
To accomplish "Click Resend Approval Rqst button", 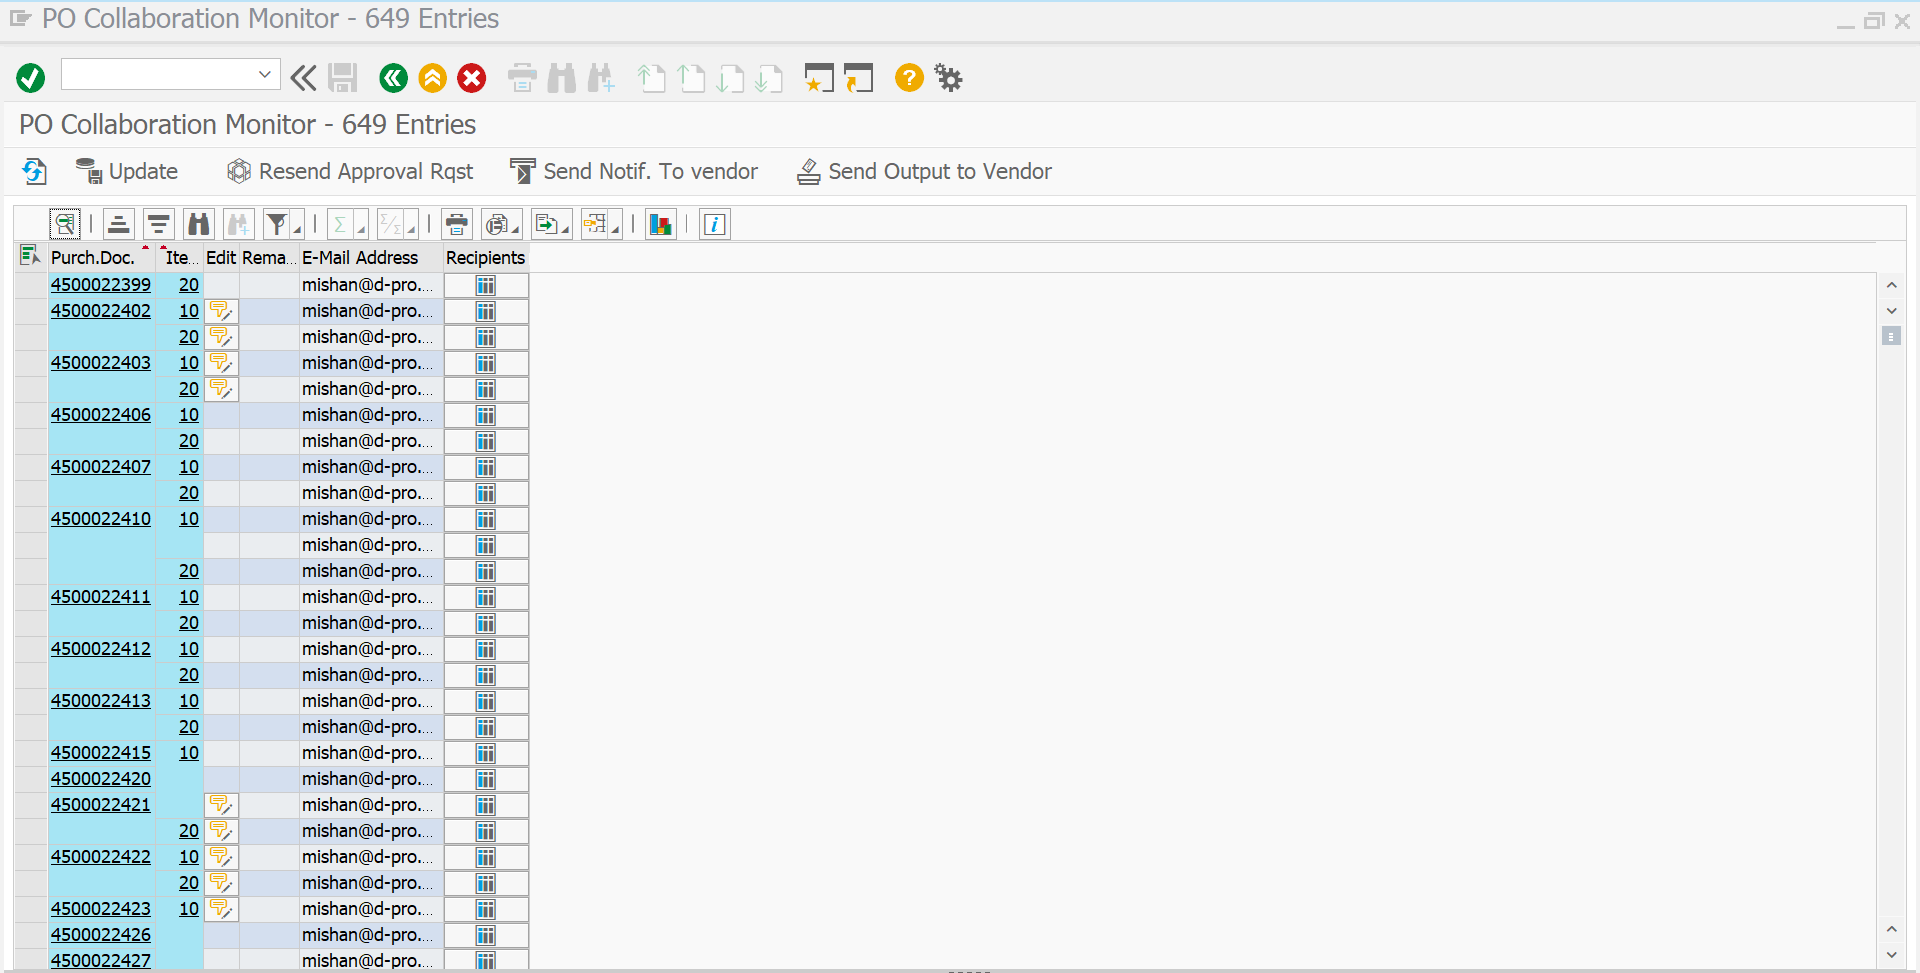I will 350,172.
